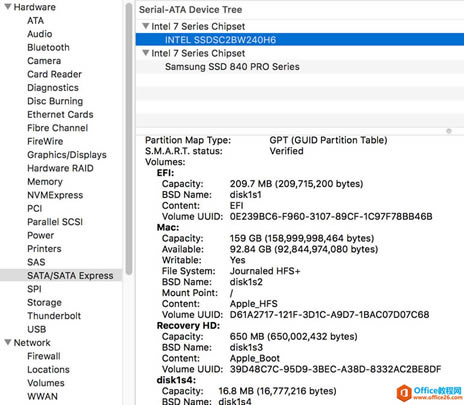
Task: Select Parallel SCSI entry
Action: (x=55, y=222)
